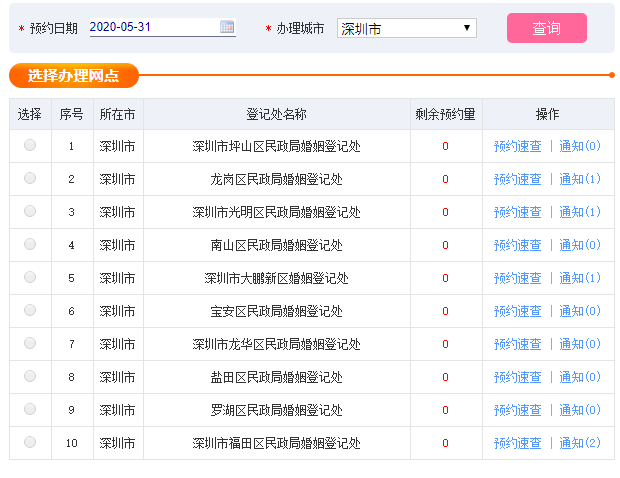Select radio button for 罗湖区民政局婚姻登记处
The height and width of the screenshot is (478, 620).
click(x=30, y=409)
